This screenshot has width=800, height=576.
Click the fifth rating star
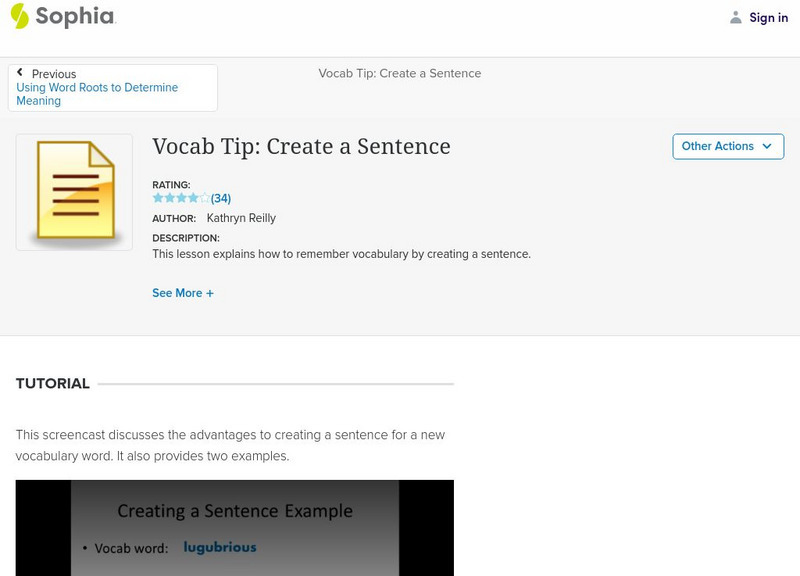[205, 198]
